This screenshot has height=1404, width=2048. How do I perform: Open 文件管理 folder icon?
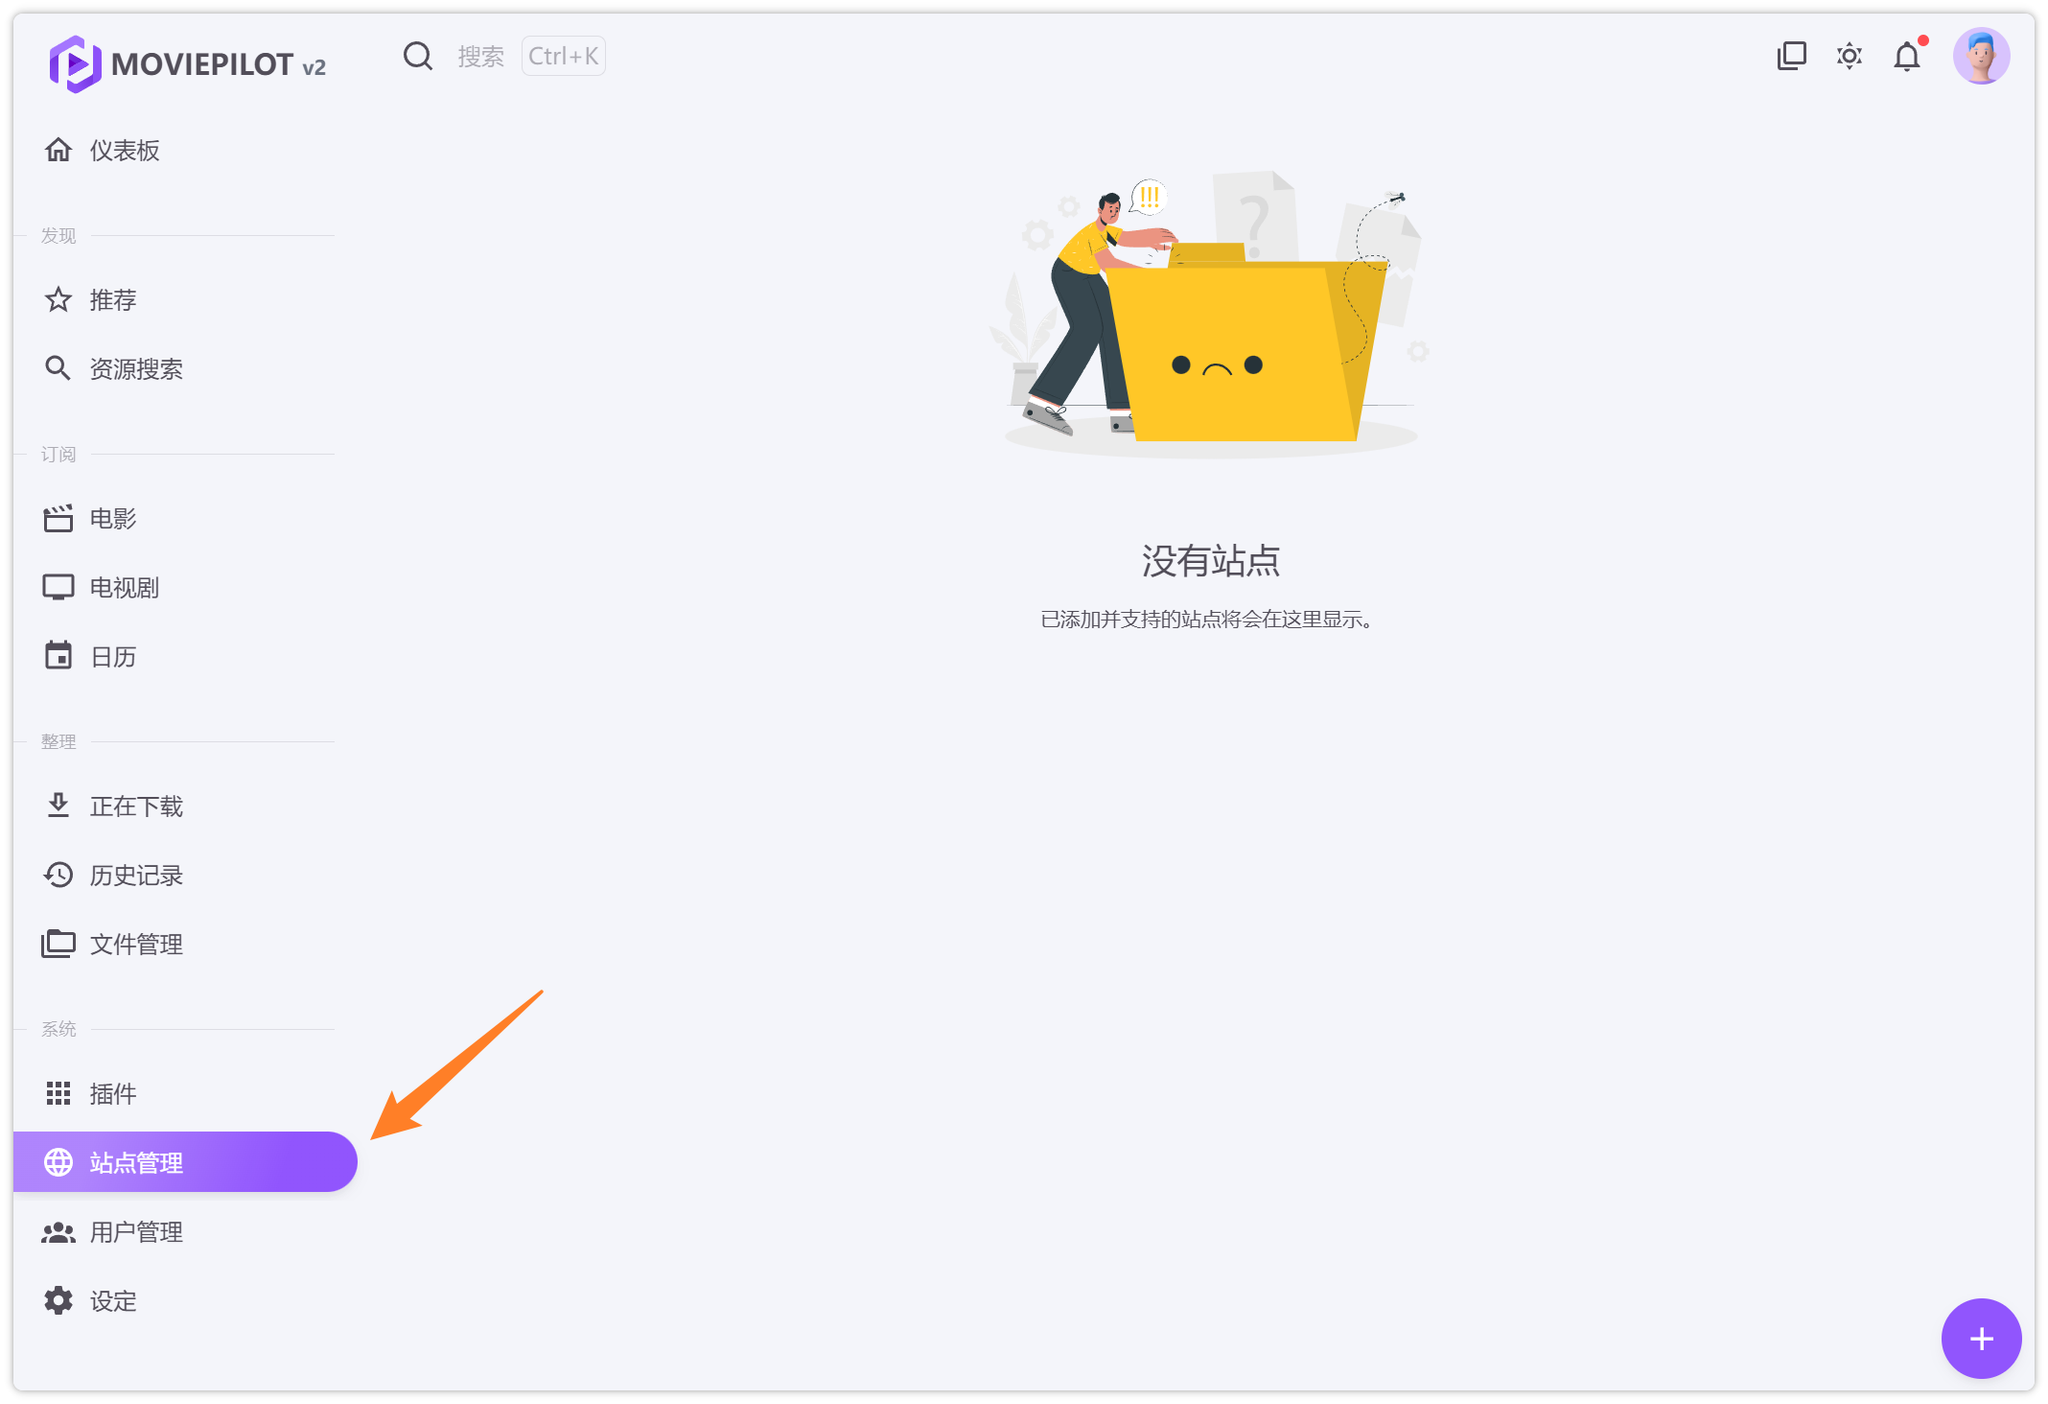click(58, 944)
